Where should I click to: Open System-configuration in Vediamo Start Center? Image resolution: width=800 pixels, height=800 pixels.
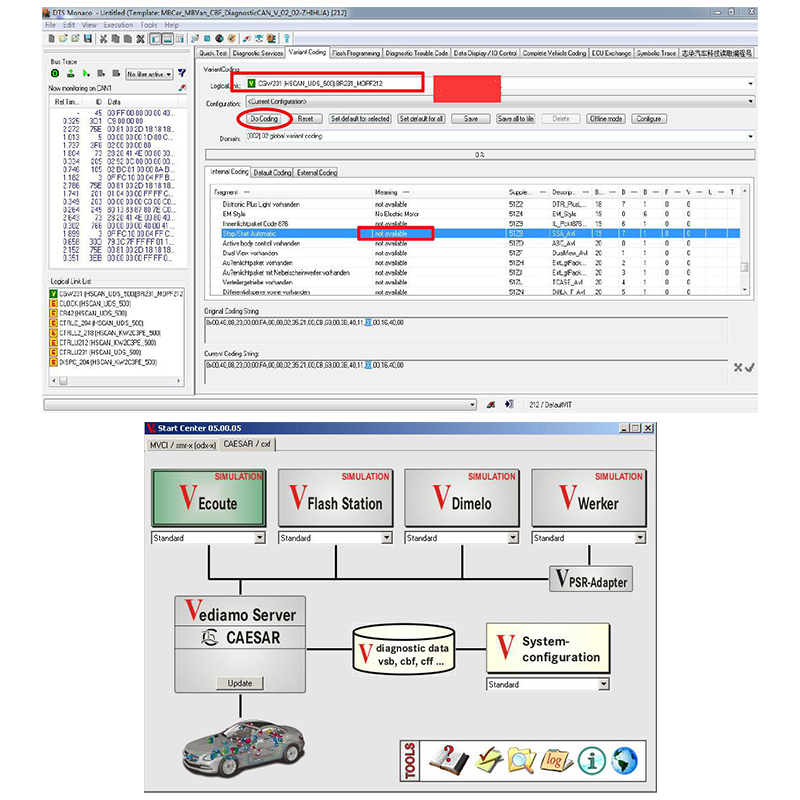click(x=548, y=648)
